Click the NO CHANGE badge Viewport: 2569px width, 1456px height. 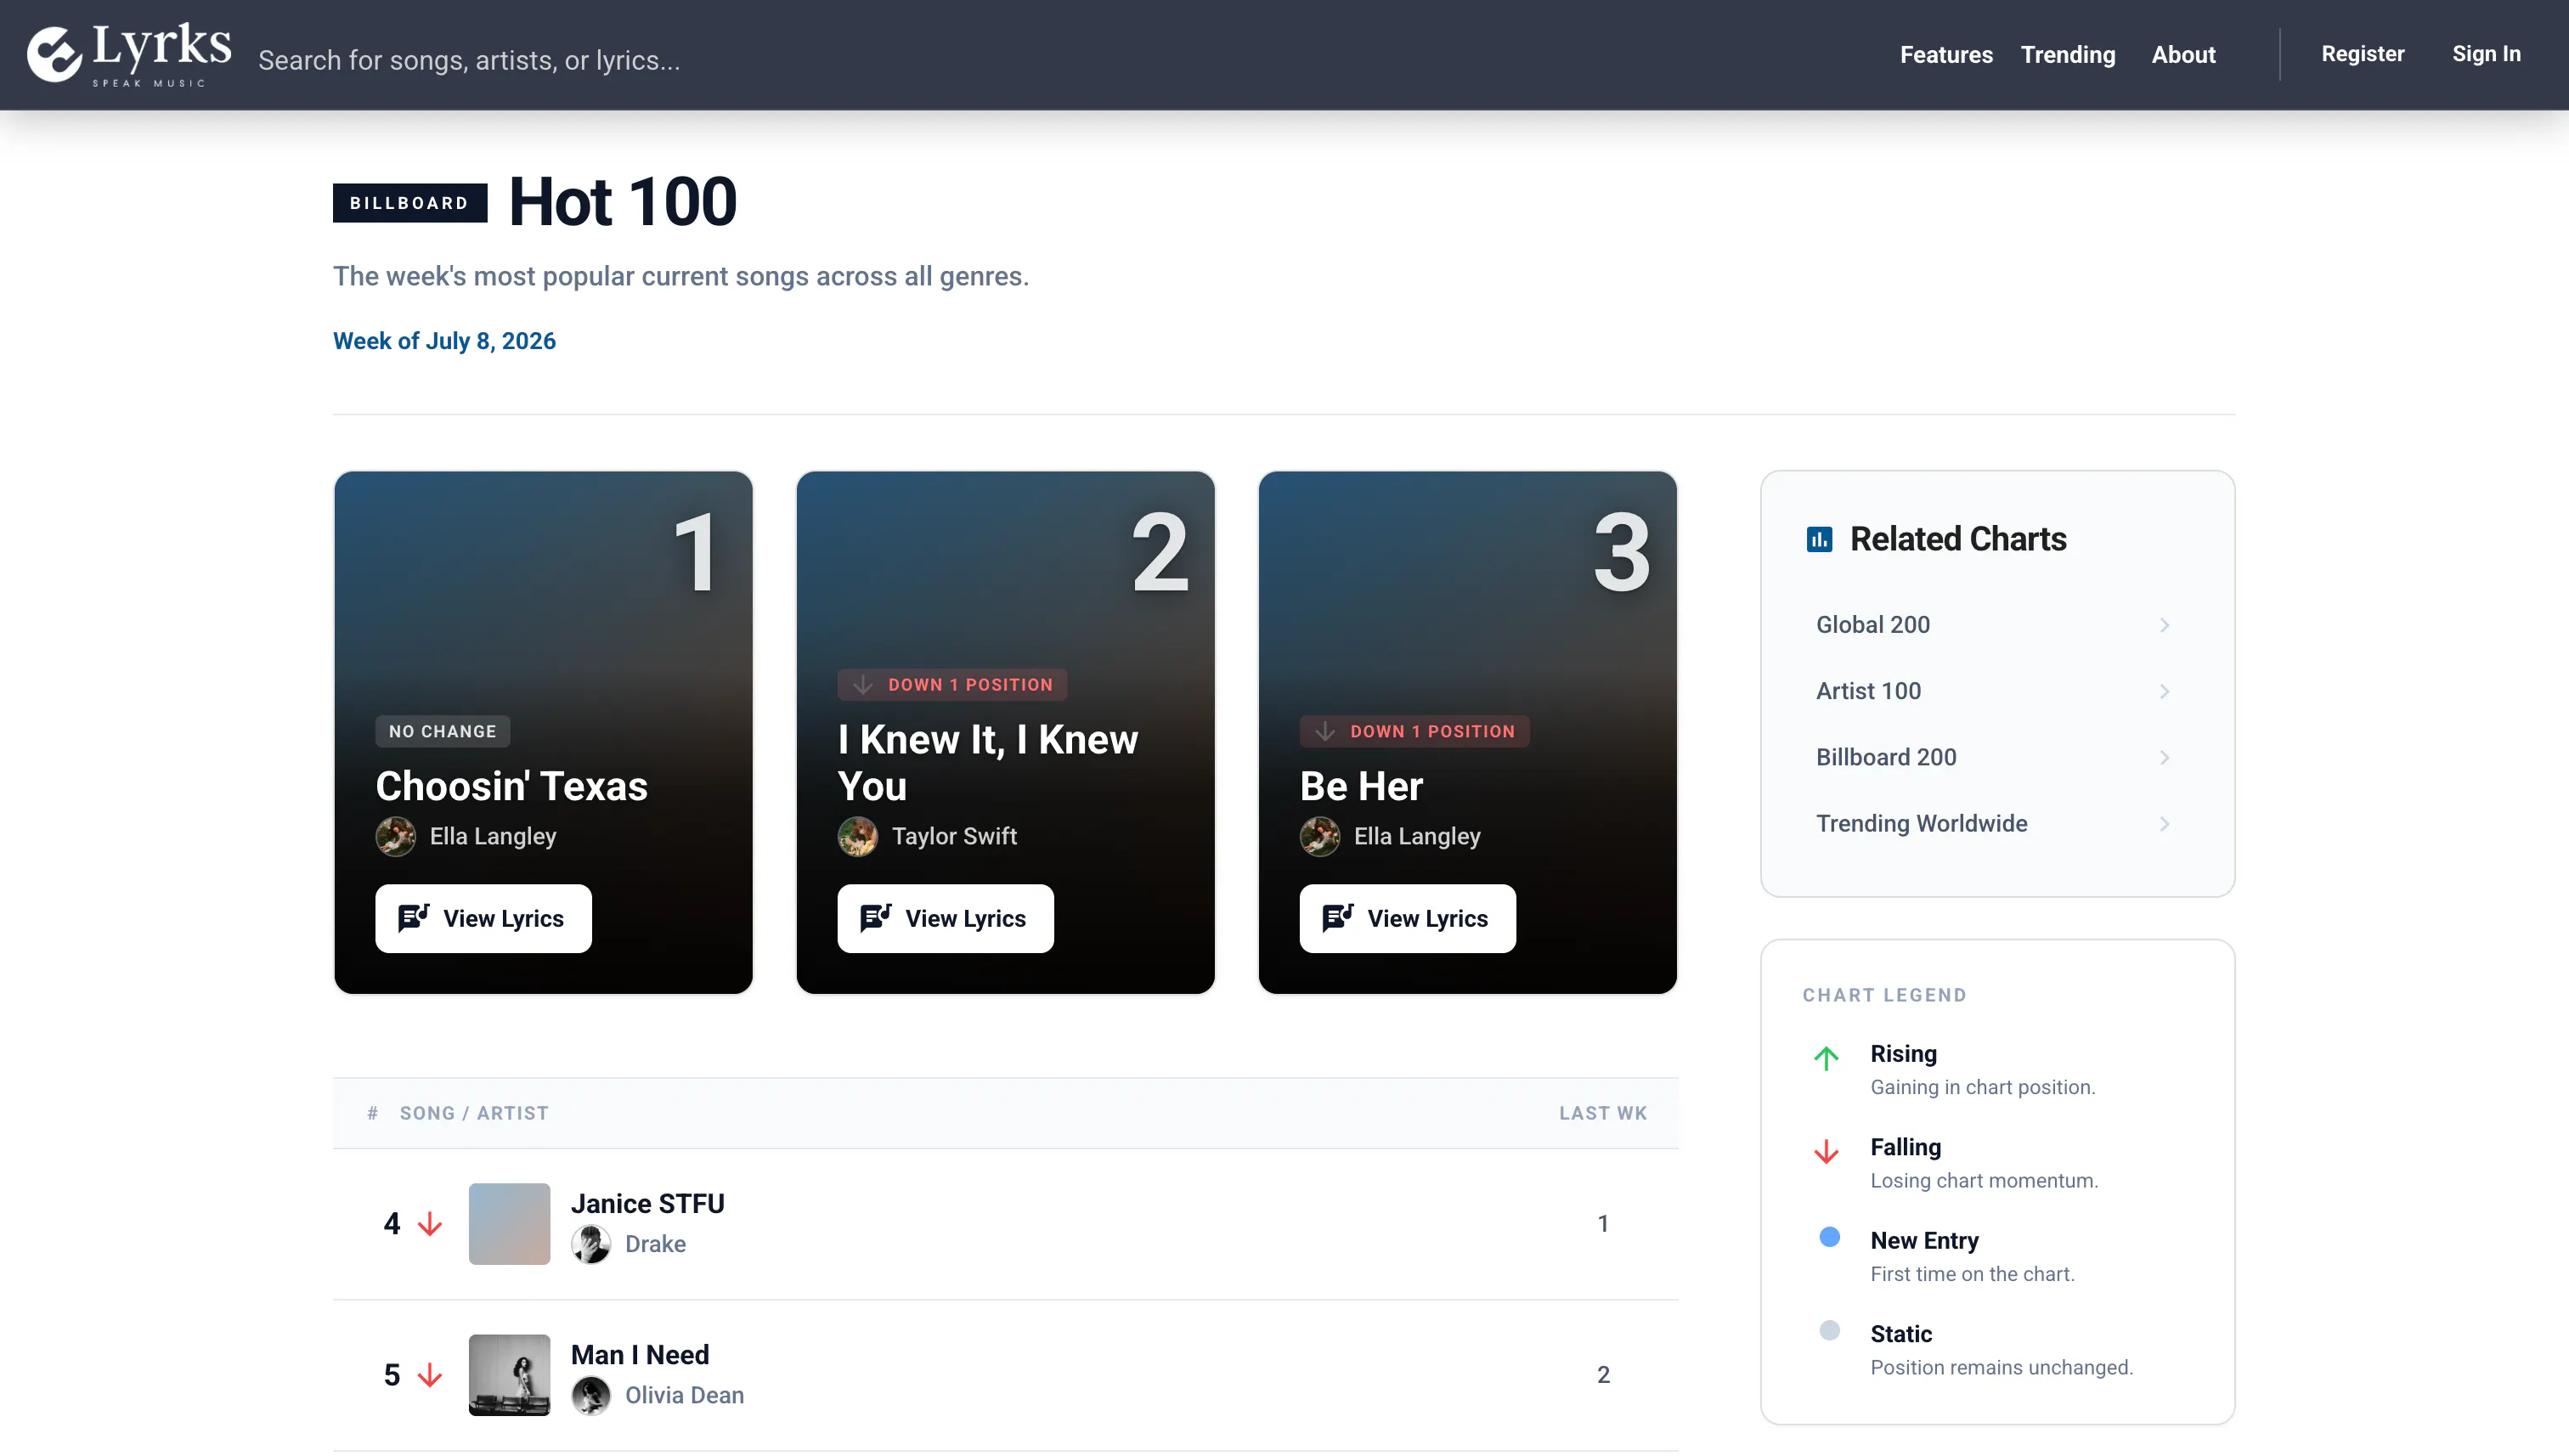pos(442,732)
